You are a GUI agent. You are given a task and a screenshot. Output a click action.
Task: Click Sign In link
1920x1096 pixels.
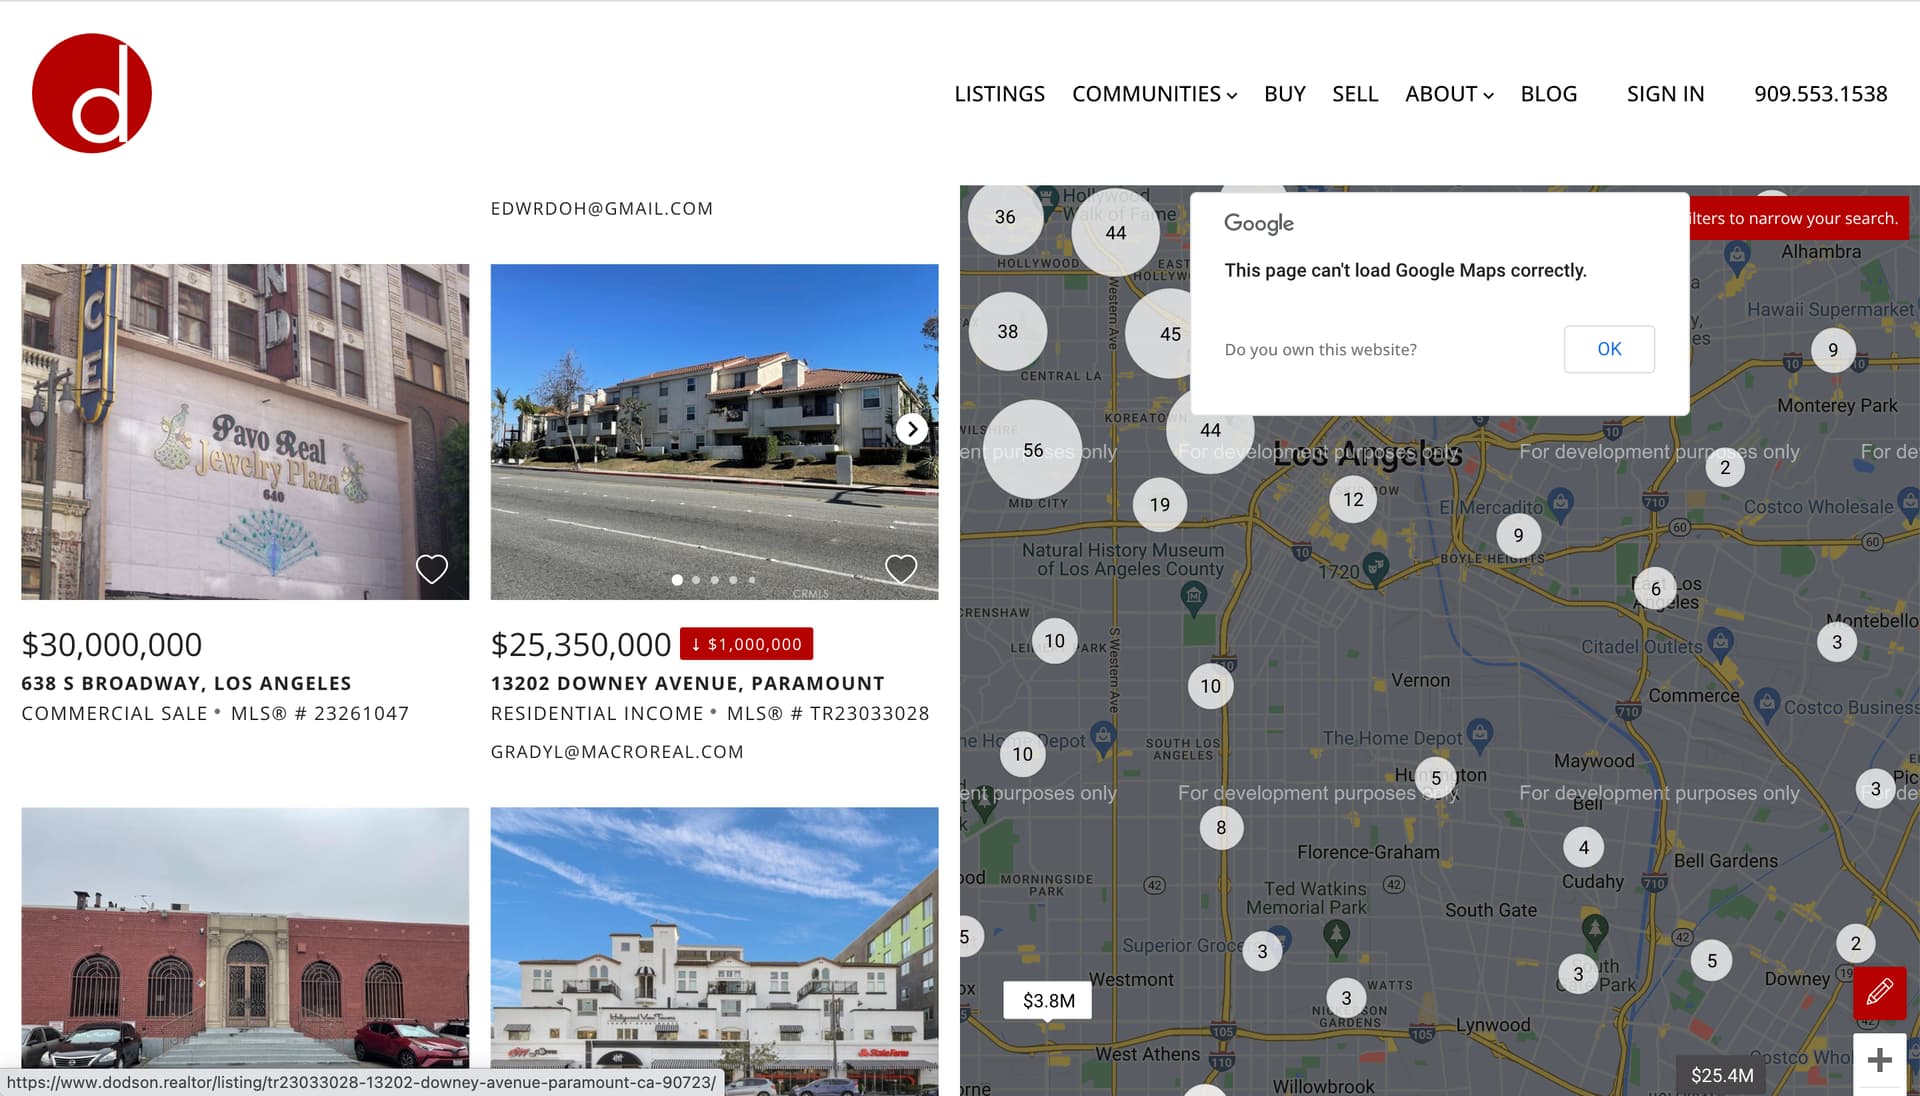point(1665,94)
